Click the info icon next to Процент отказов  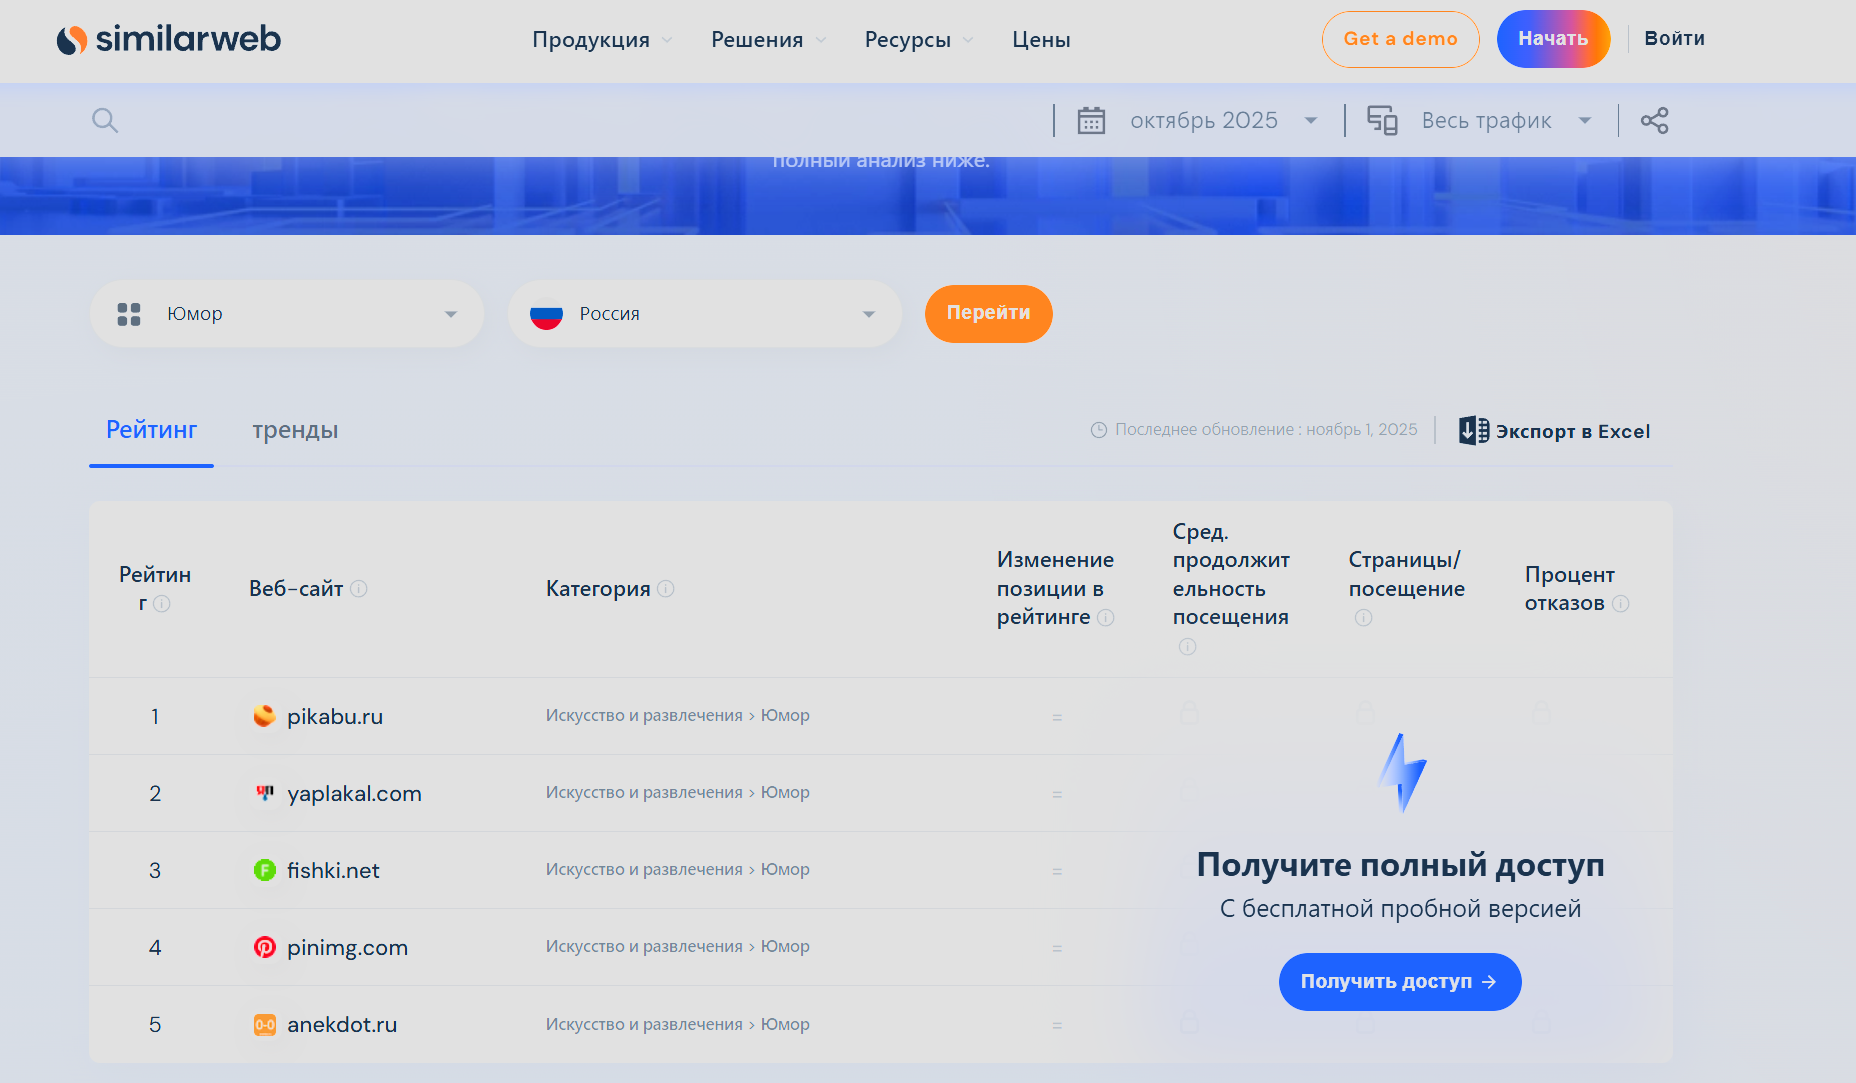(1621, 604)
